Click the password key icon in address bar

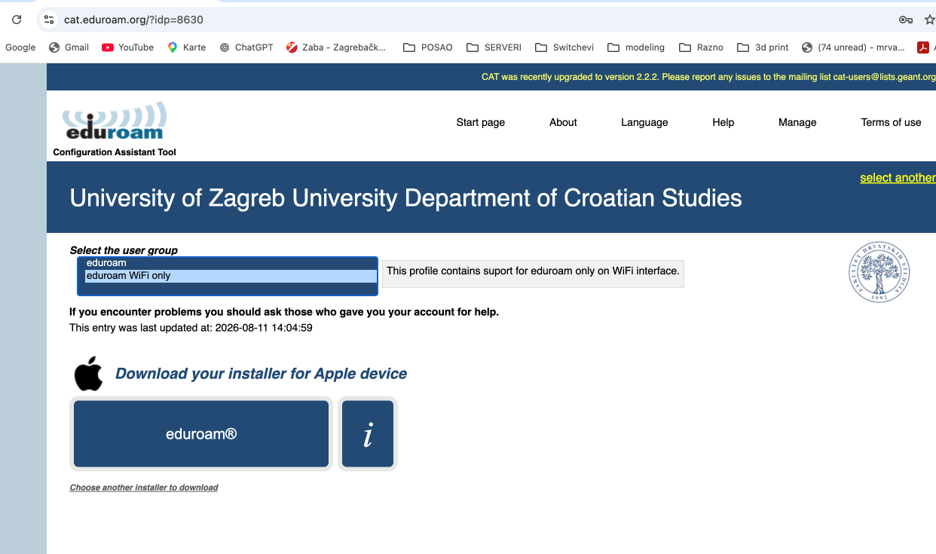(x=906, y=20)
